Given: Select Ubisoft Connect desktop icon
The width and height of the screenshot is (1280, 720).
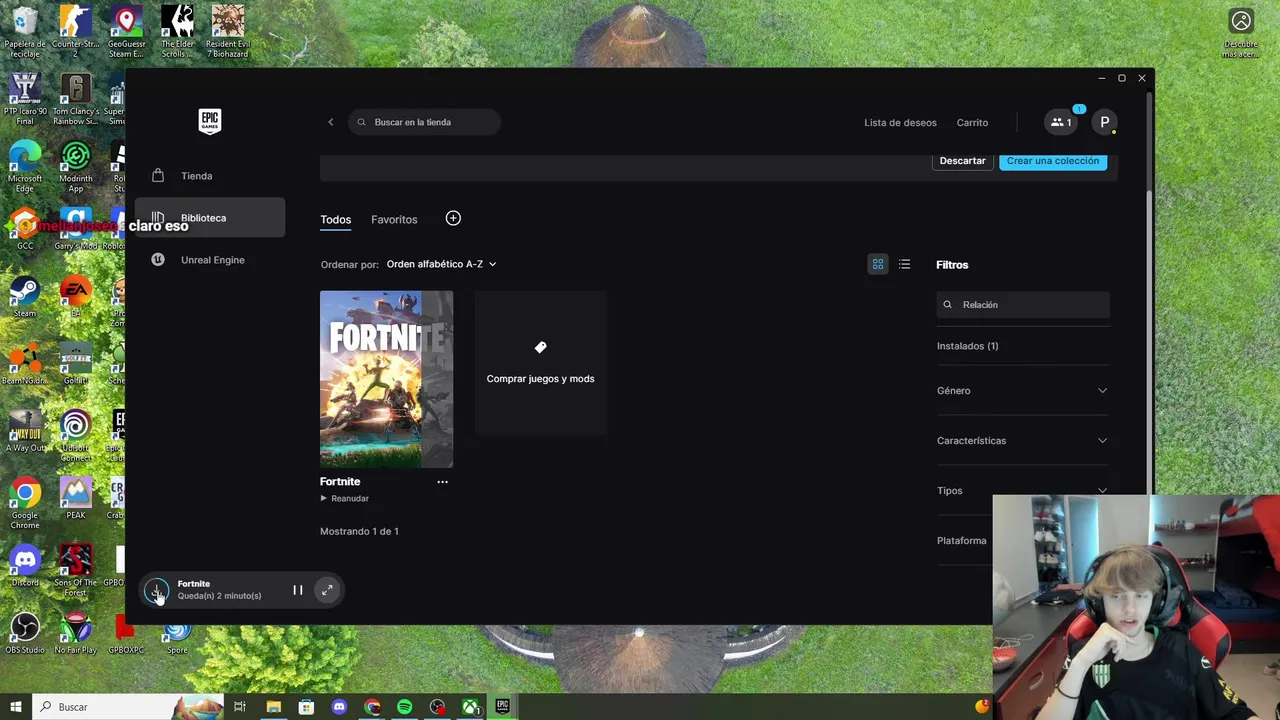Looking at the screenshot, I should point(75,436).
